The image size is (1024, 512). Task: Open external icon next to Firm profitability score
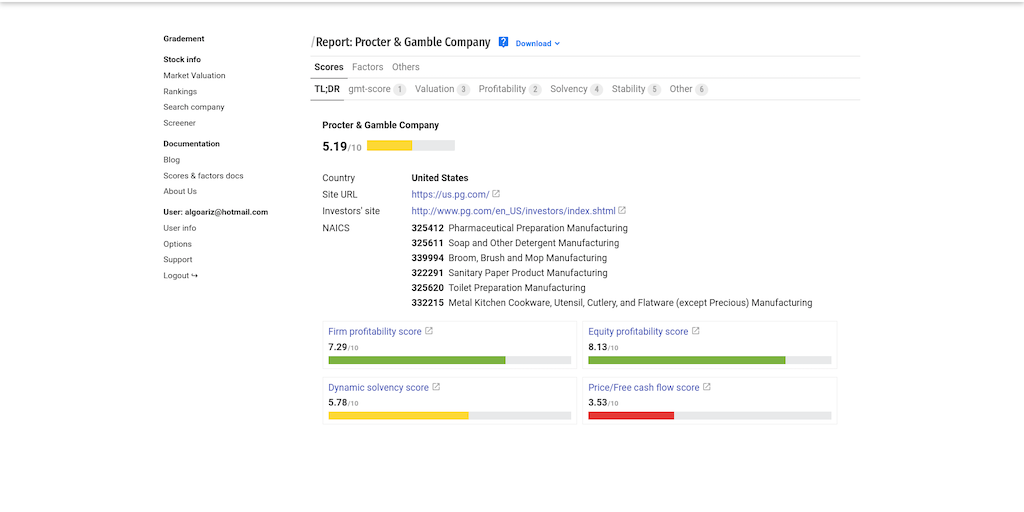point(429,331)
